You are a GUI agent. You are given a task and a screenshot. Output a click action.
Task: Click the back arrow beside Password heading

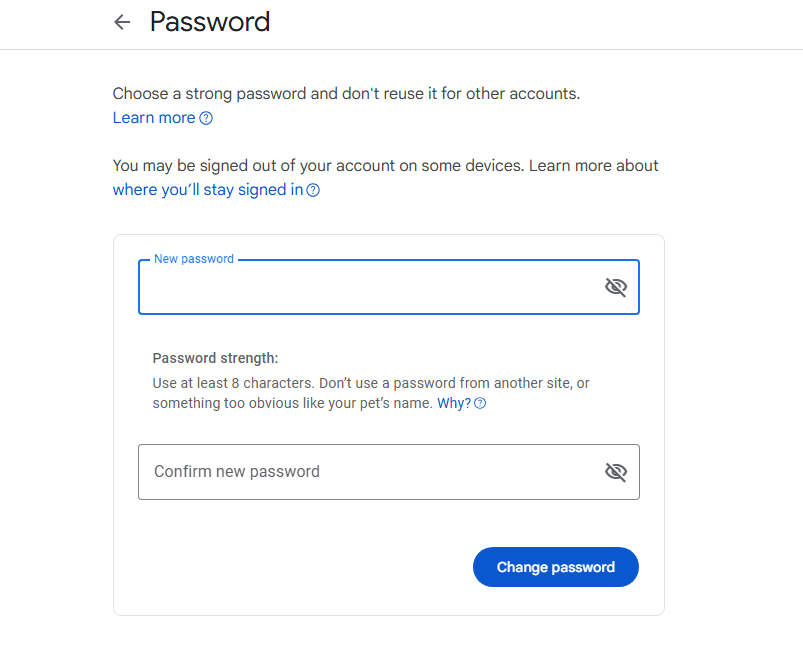click(122, 22)
